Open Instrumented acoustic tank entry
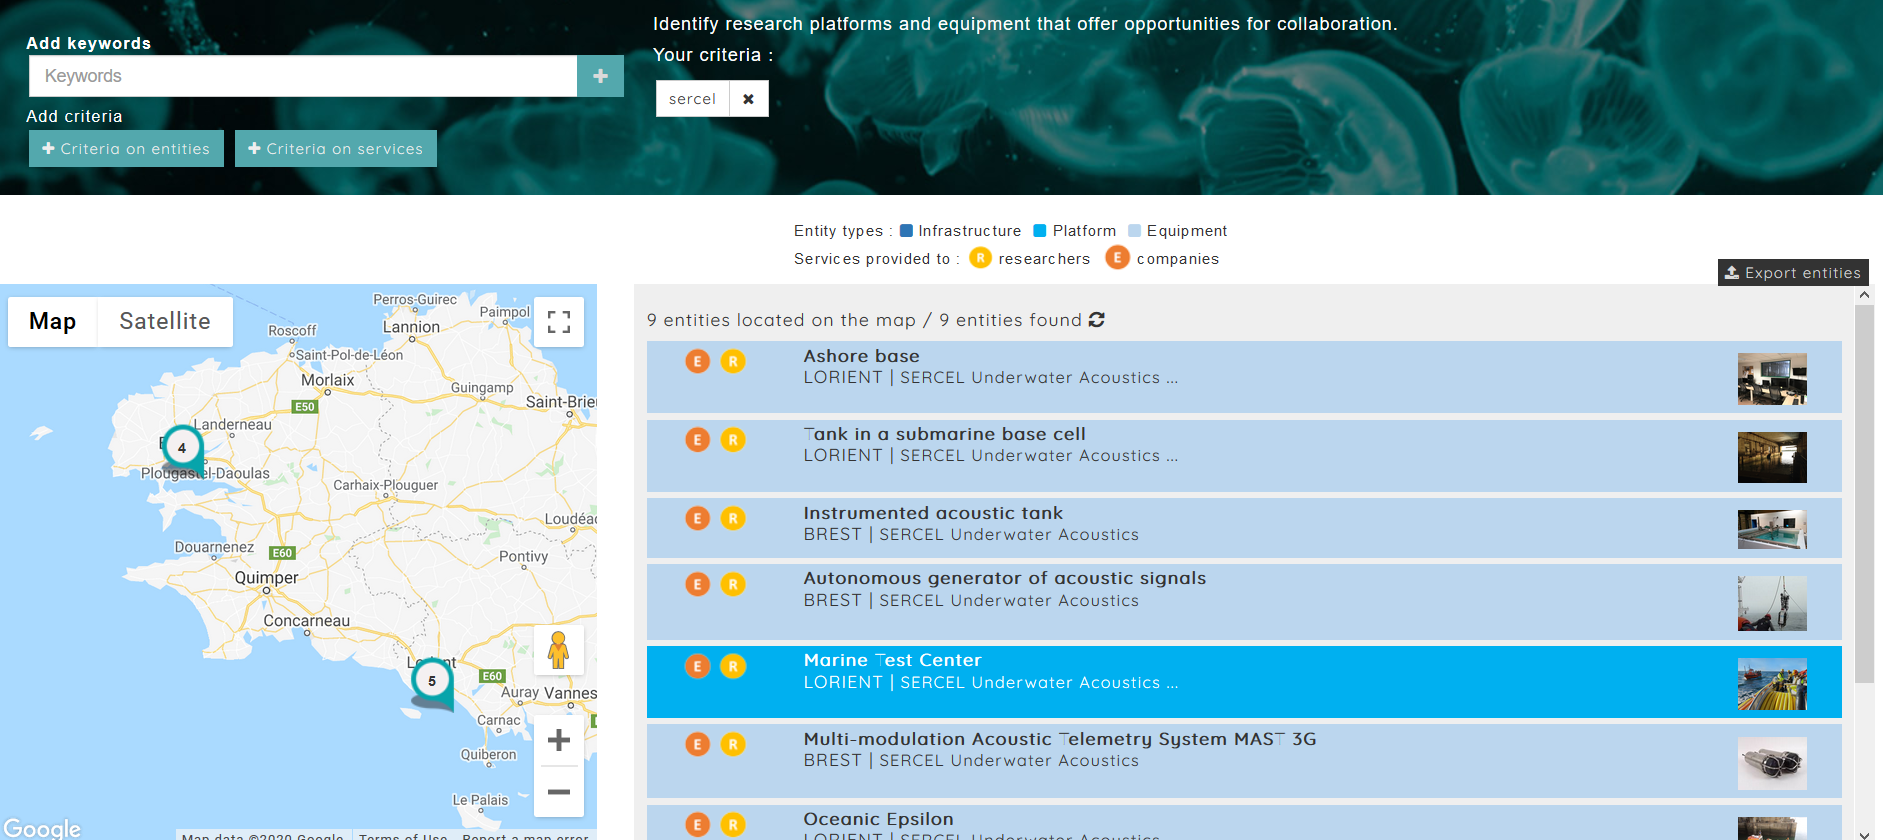The width and height of the screenshot is (1883, 840). point(1244,527)
